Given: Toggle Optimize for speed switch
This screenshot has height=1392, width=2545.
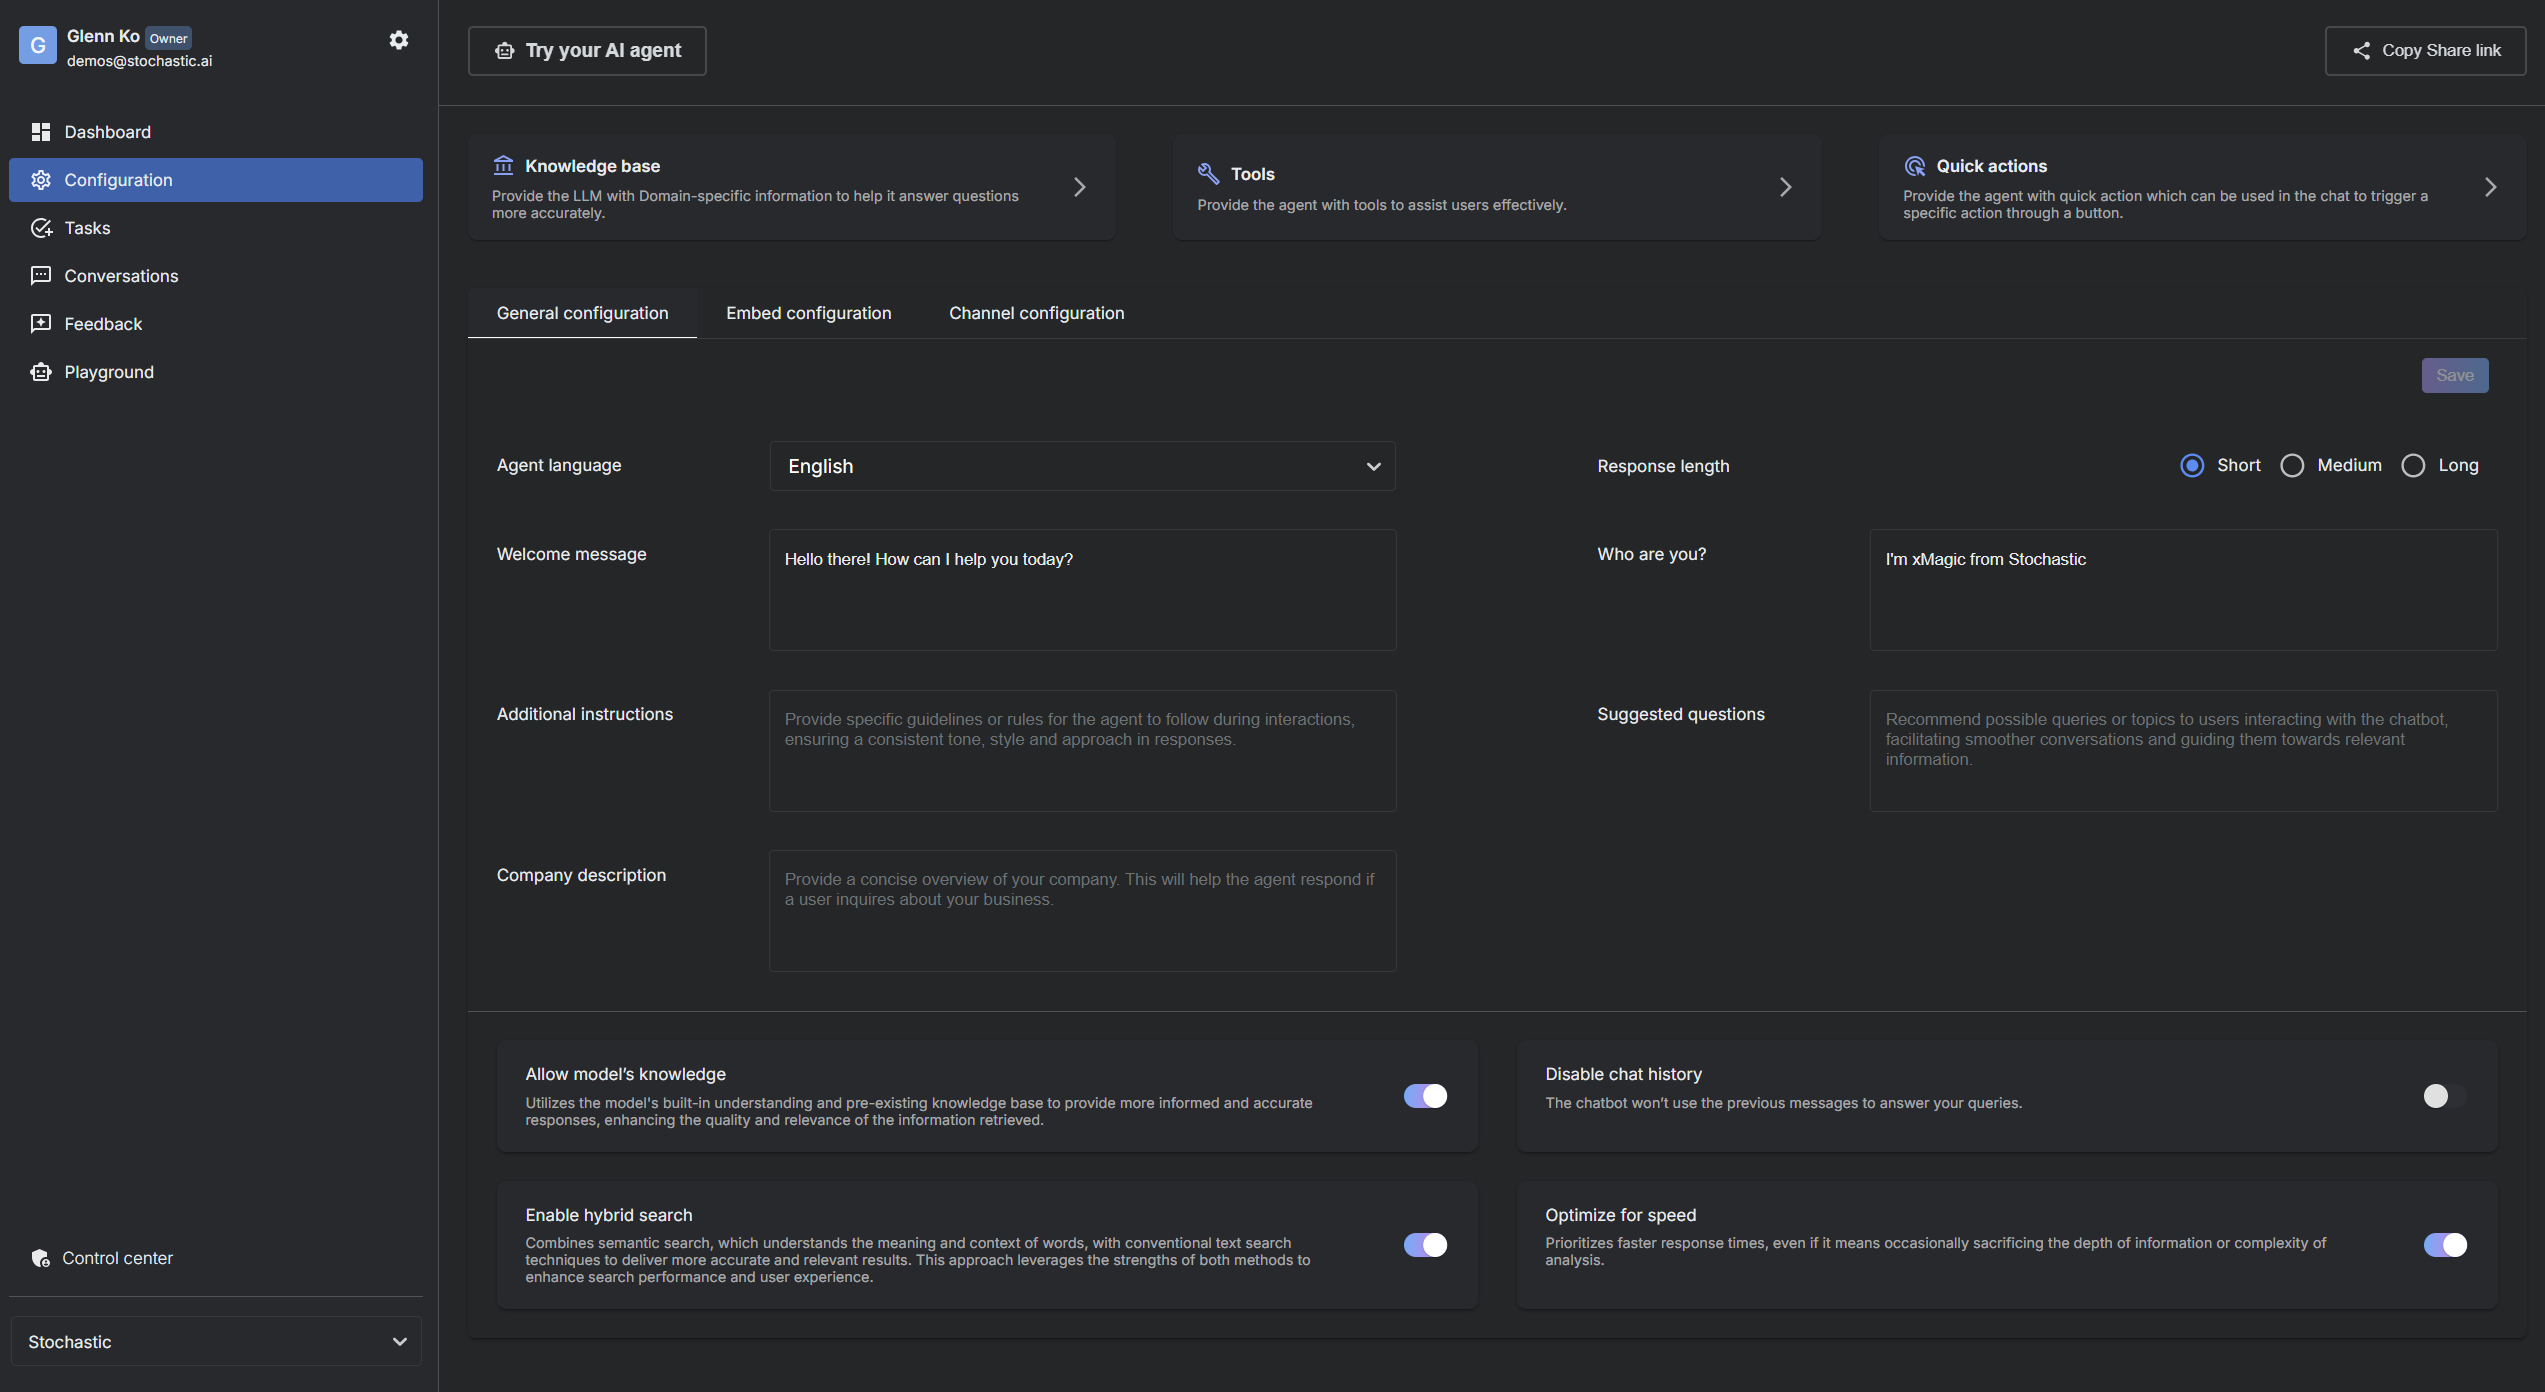Looking at the screenshot, I should [2444, 1245].
